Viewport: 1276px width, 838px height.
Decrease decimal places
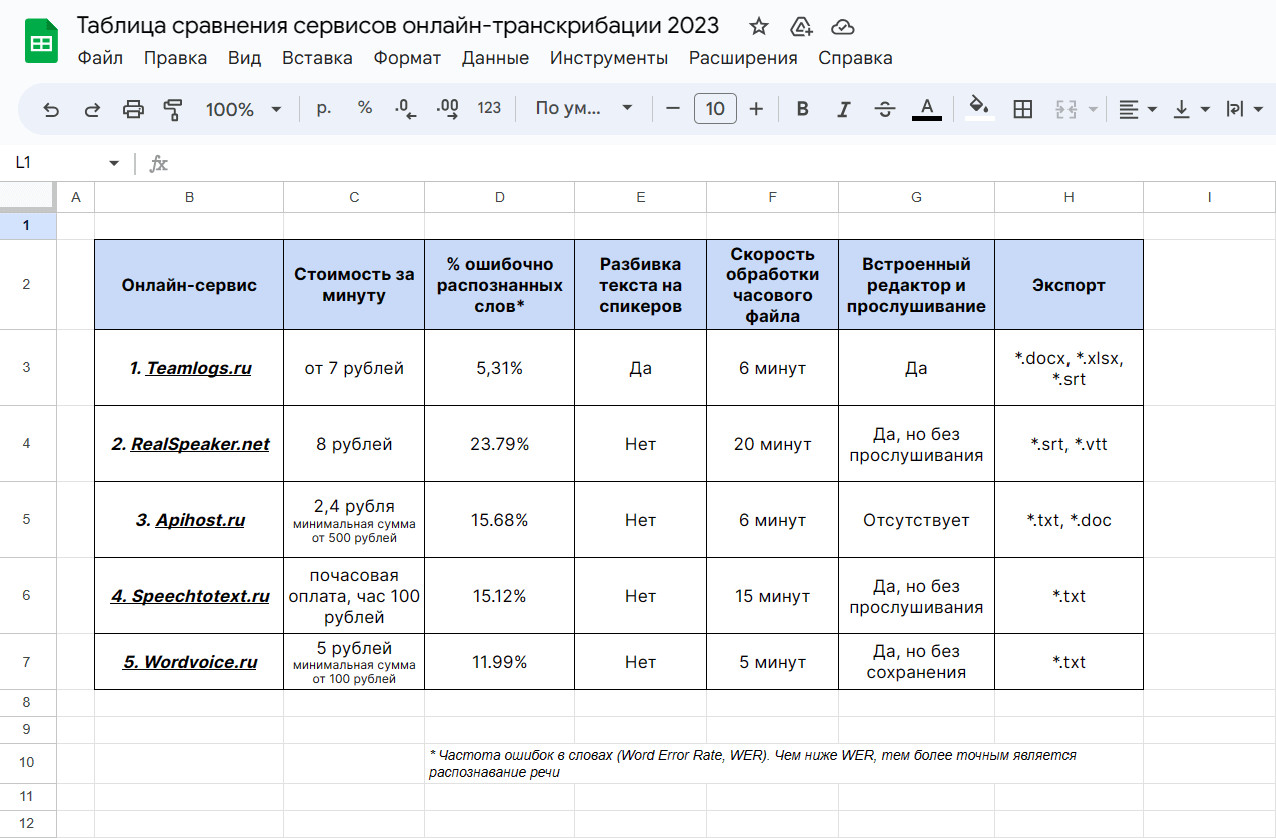[406, 109]
